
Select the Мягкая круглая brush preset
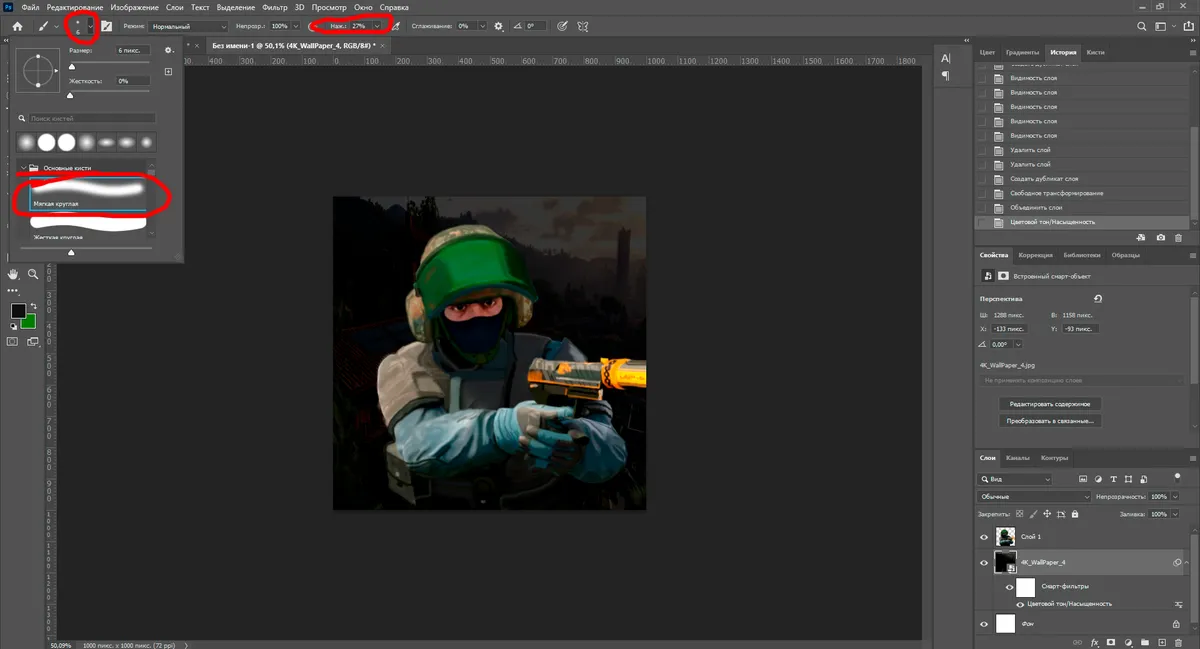coord(88,194)
